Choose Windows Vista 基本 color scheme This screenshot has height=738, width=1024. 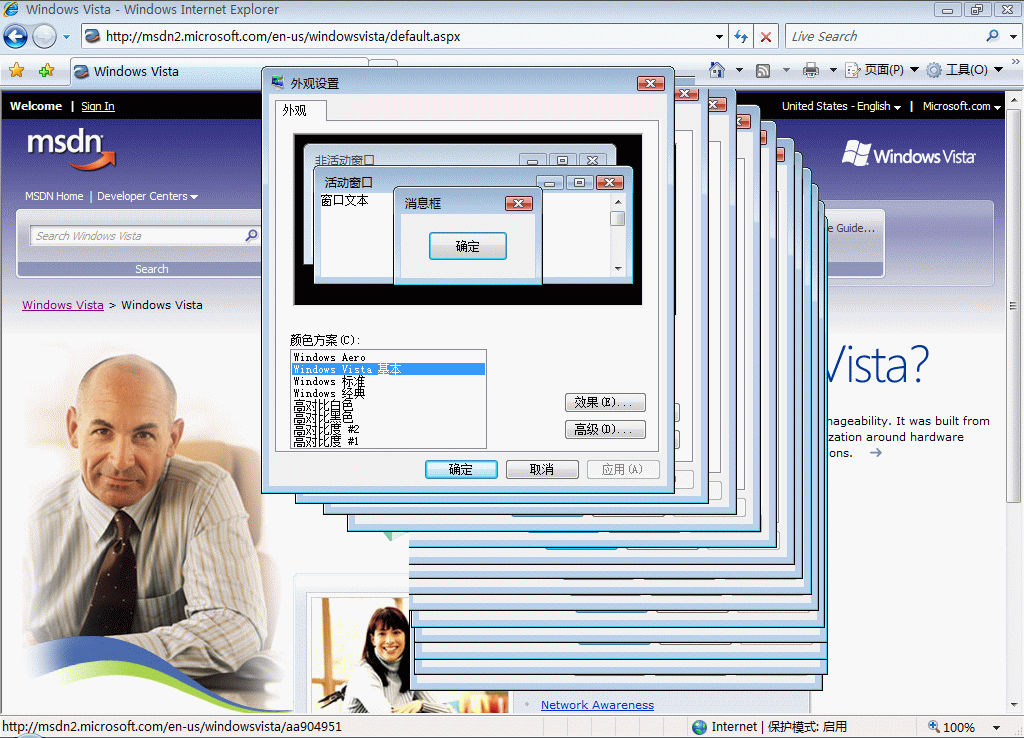(x=388, y=369)
